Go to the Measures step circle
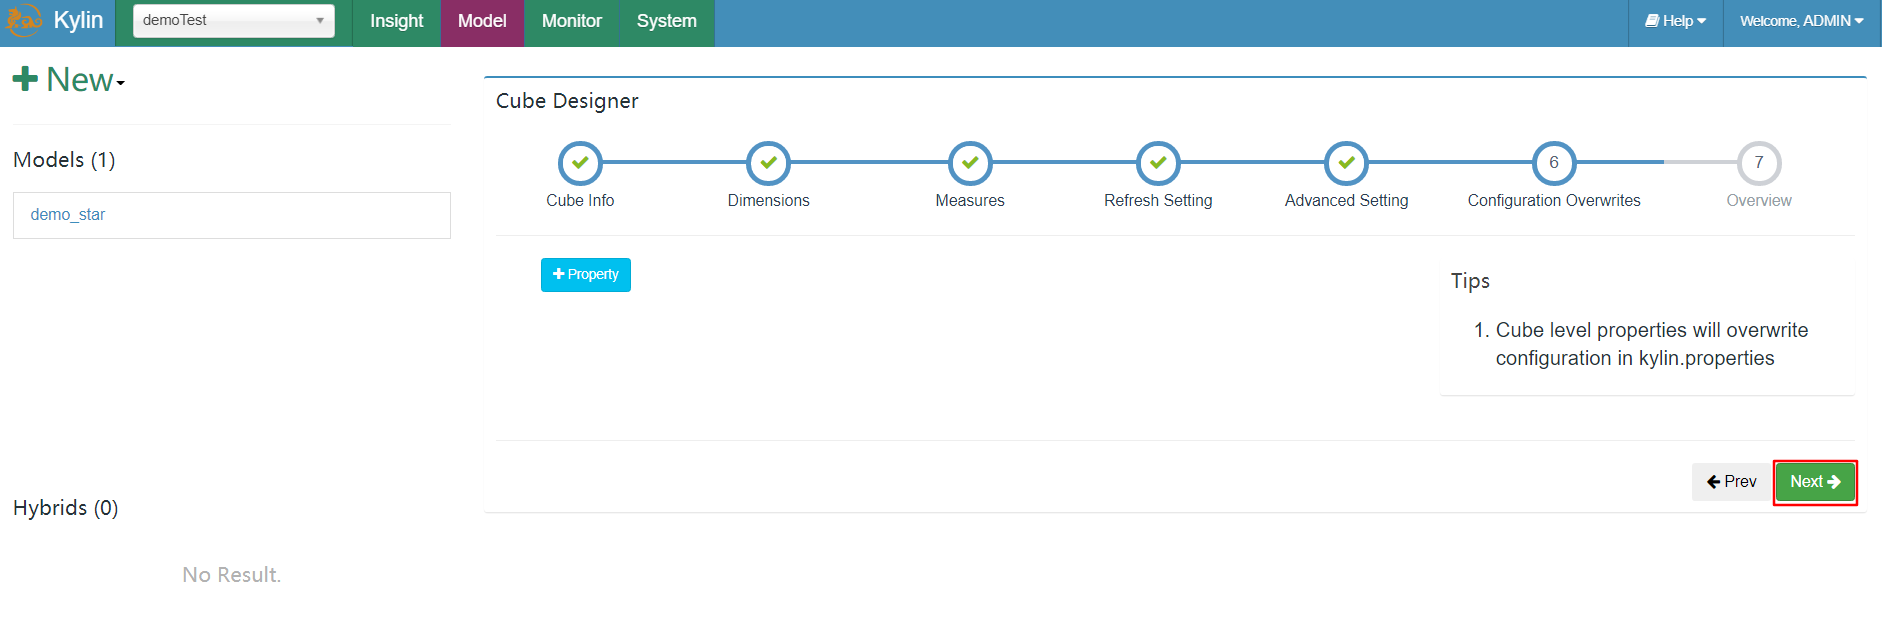This screenshot has height=629, width=1882. point(970,163)
